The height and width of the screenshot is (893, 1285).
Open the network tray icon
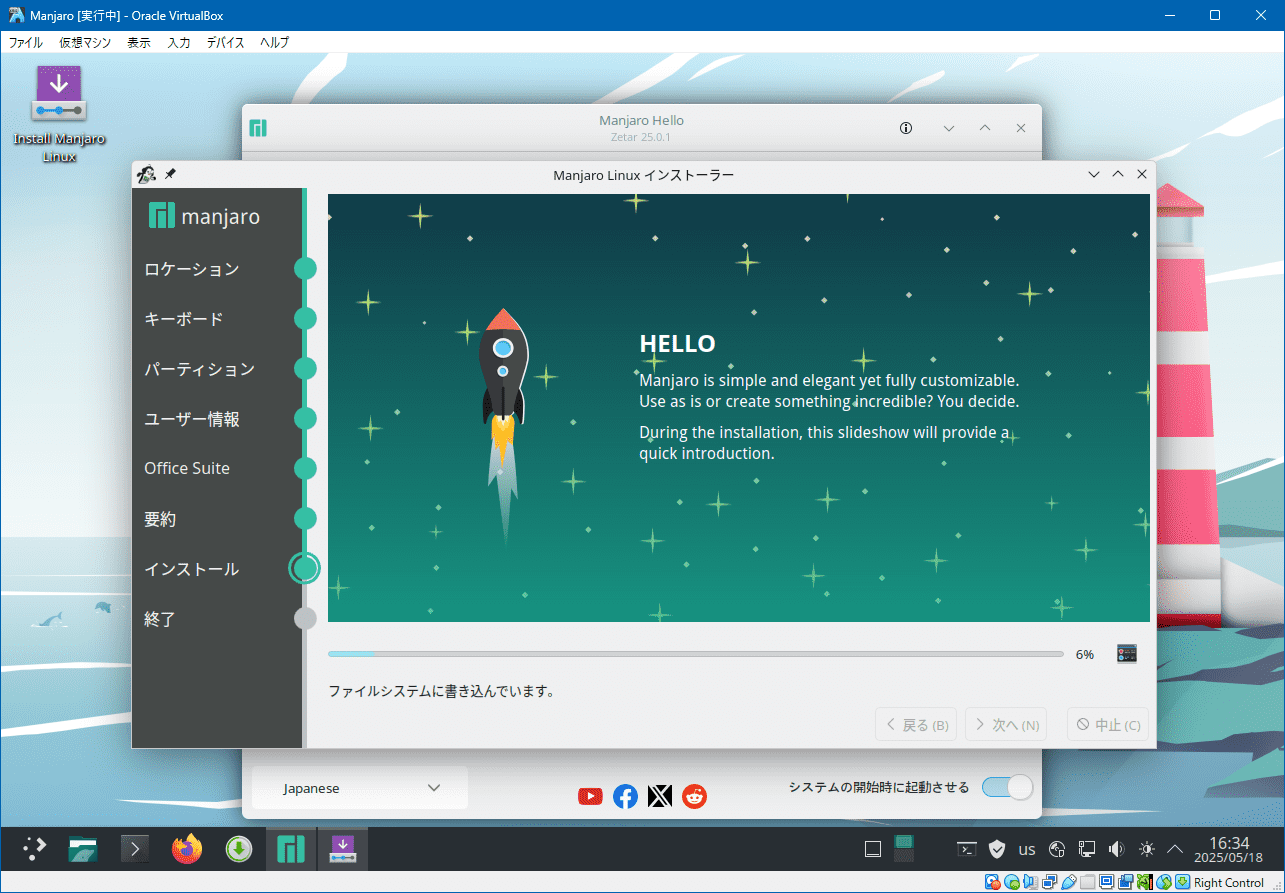(1087, 849)
